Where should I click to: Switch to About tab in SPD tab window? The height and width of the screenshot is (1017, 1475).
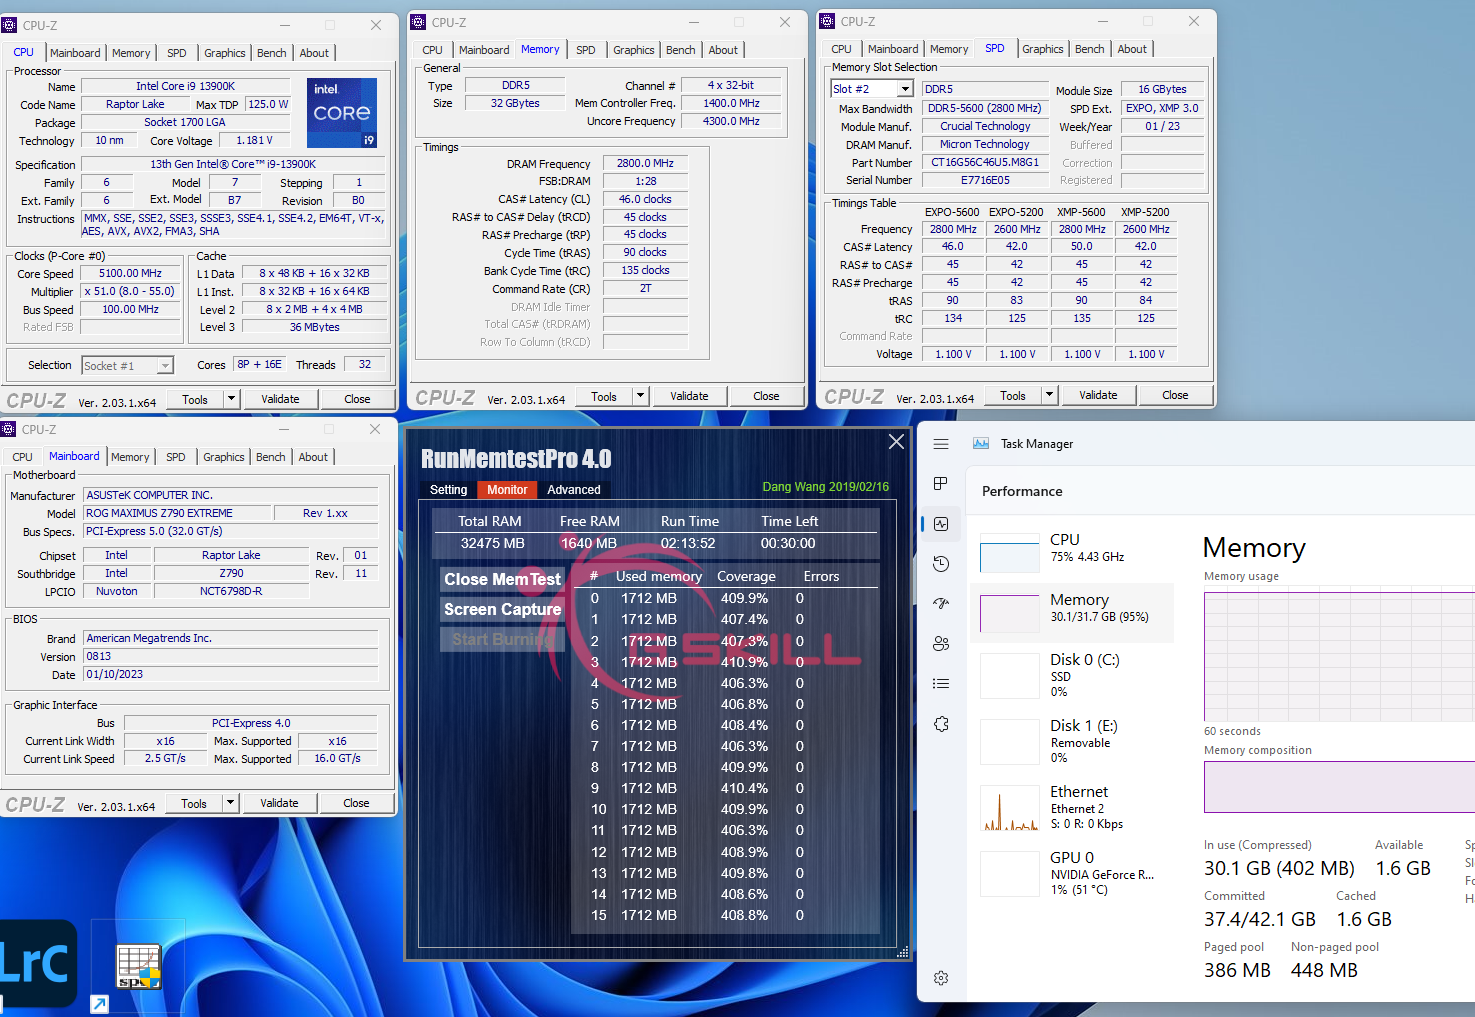coord(1132,49)
